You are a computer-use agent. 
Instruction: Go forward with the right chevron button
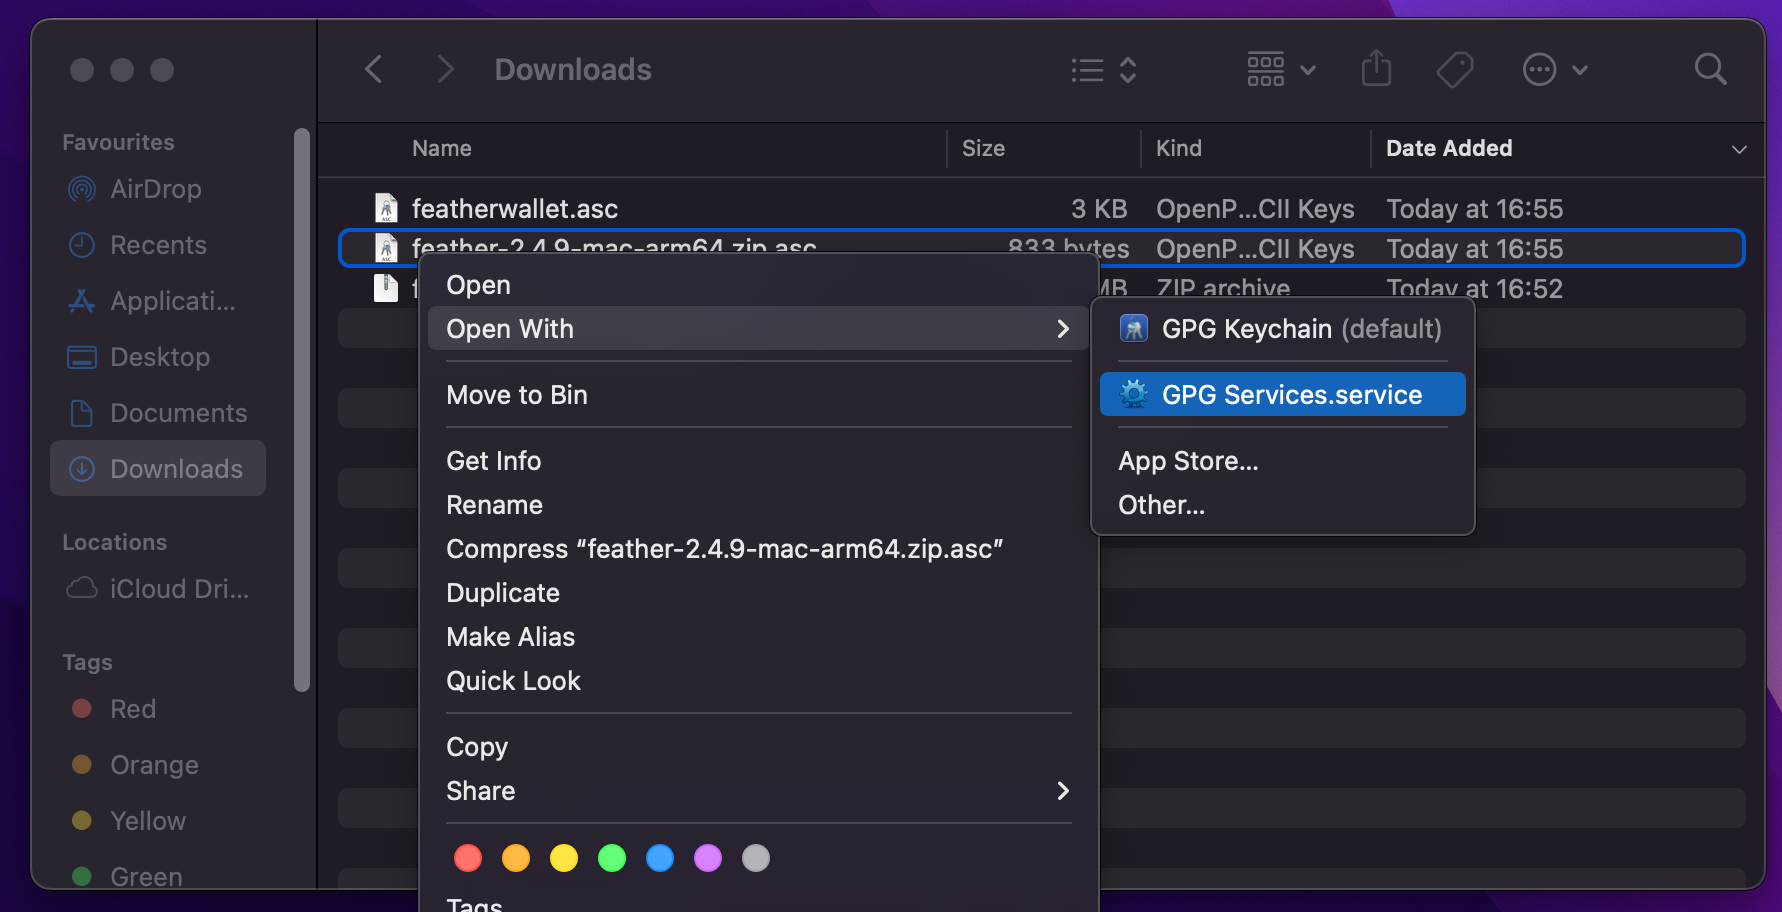(x=445, y=70)
